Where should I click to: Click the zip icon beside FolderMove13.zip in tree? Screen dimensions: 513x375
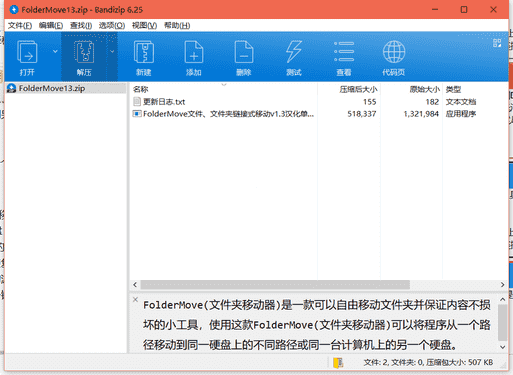click(x=11, y=88)
